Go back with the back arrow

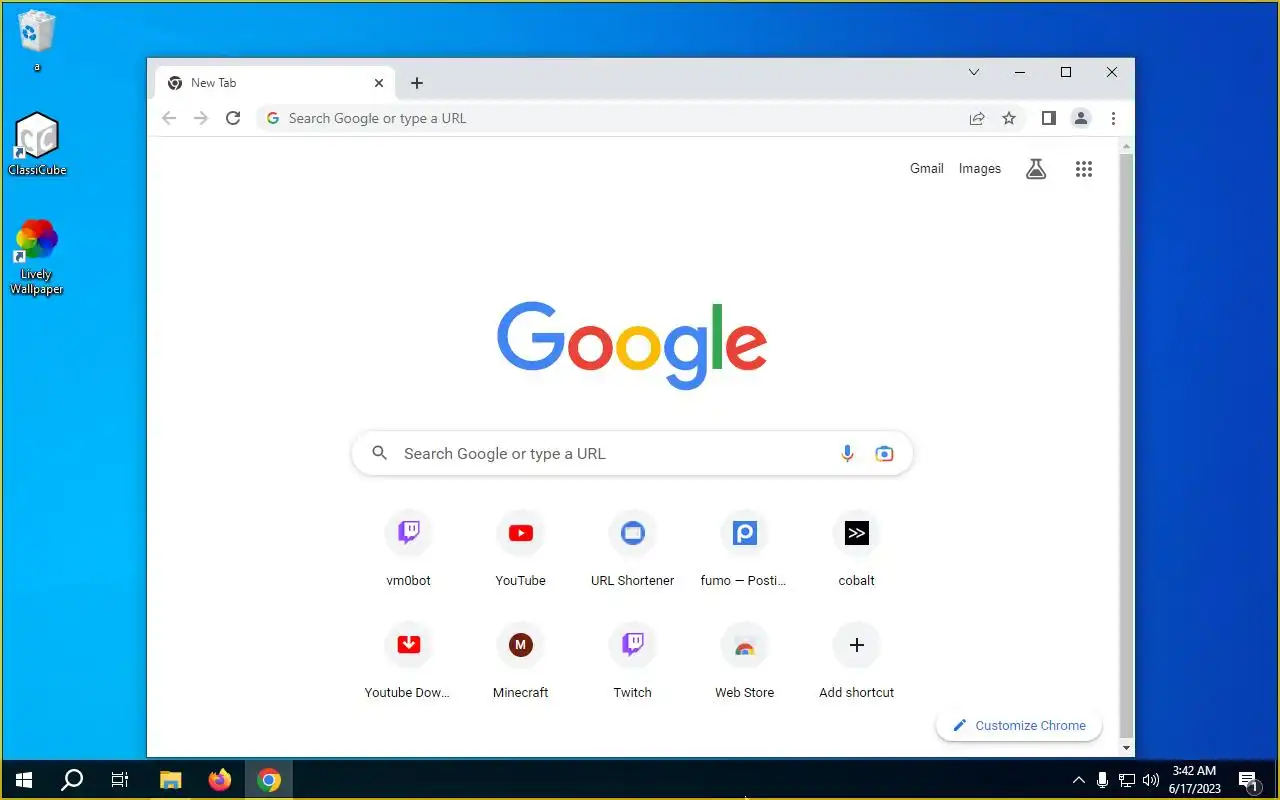(169, 118)
